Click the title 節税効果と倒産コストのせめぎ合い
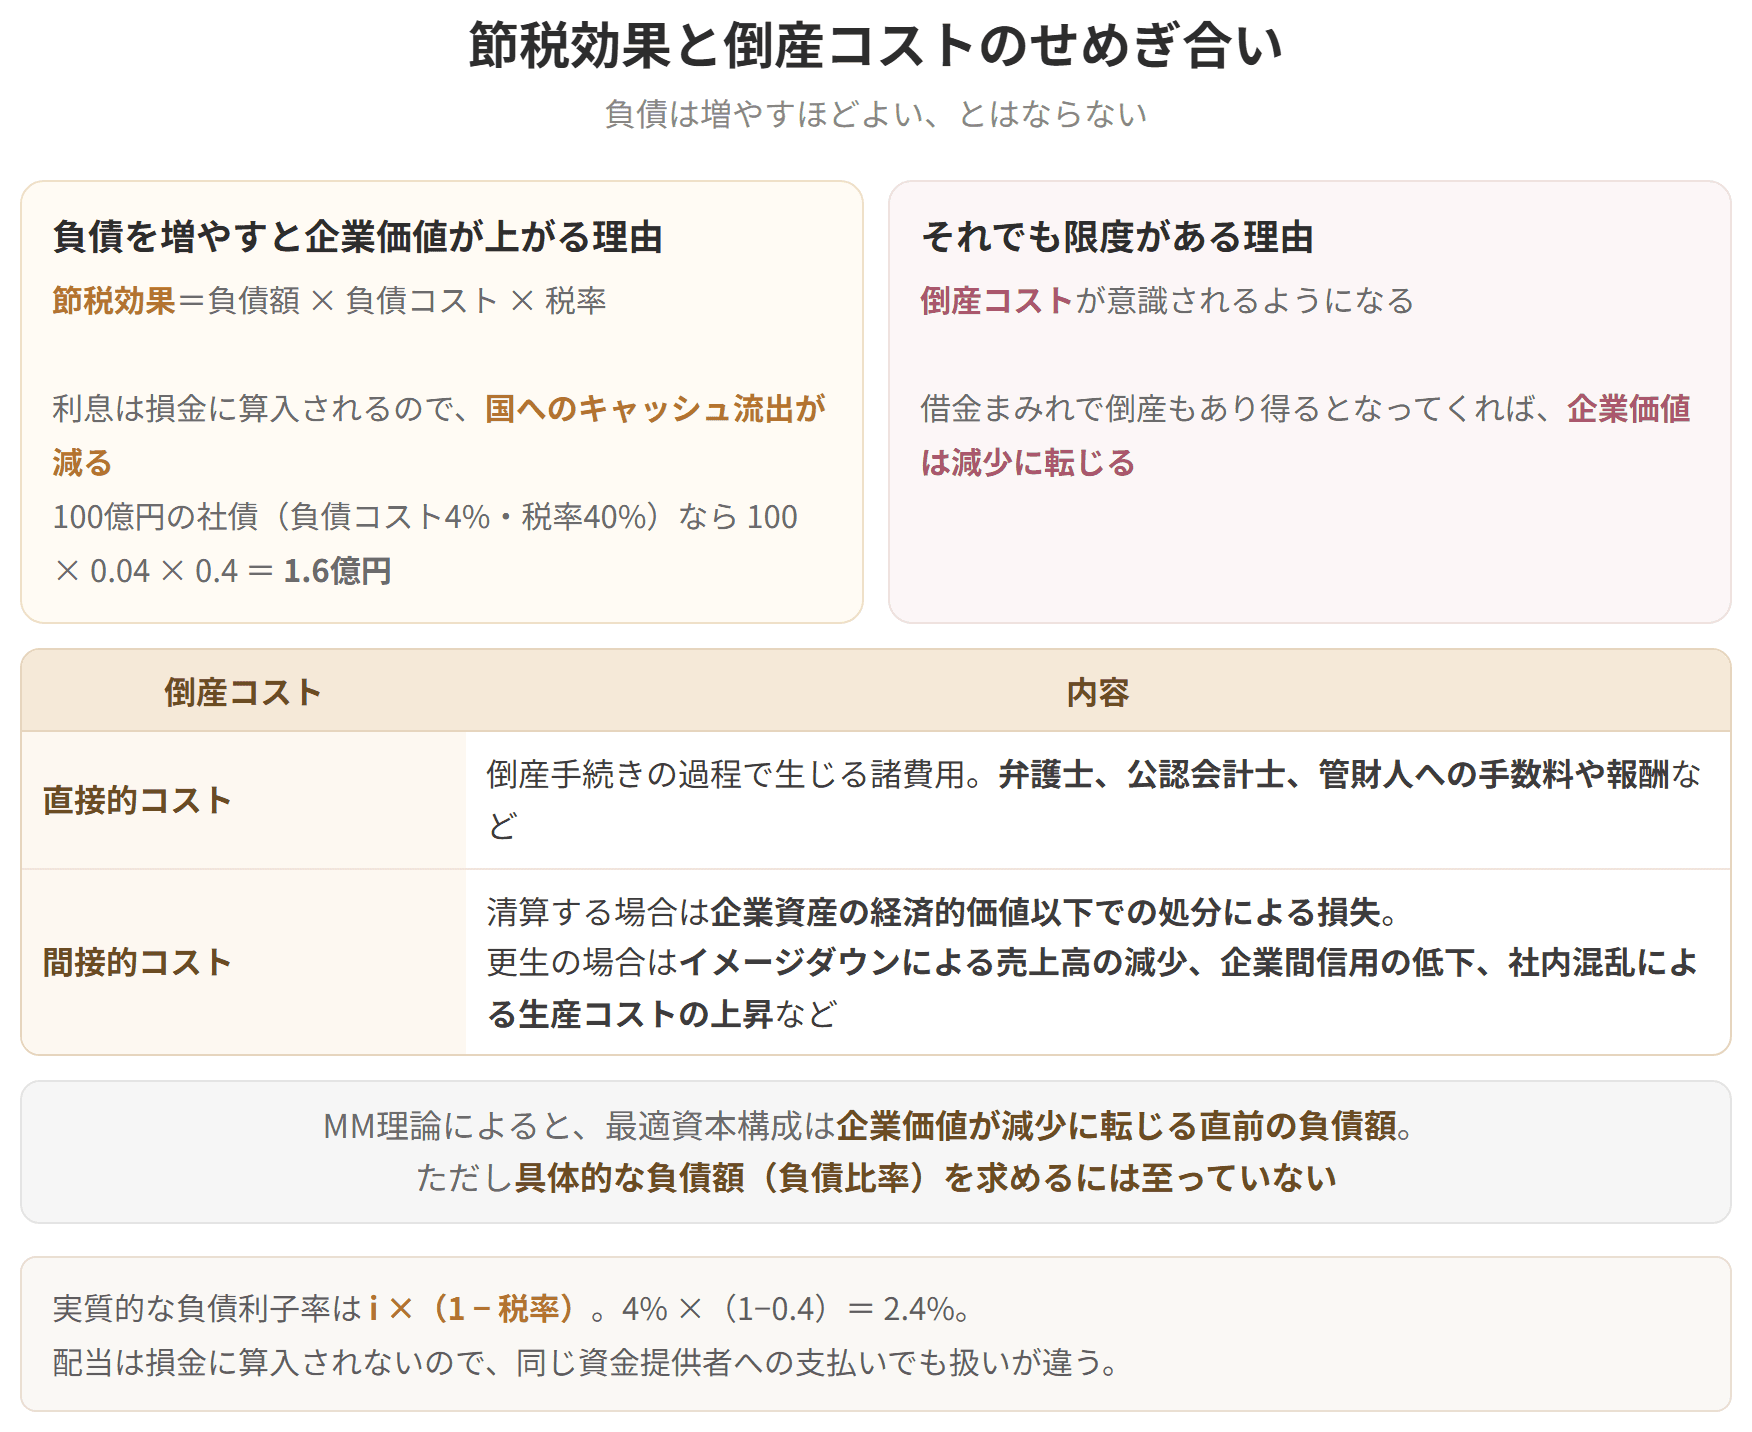Viewport: 1752px width, 1432px height. [875, 46]
